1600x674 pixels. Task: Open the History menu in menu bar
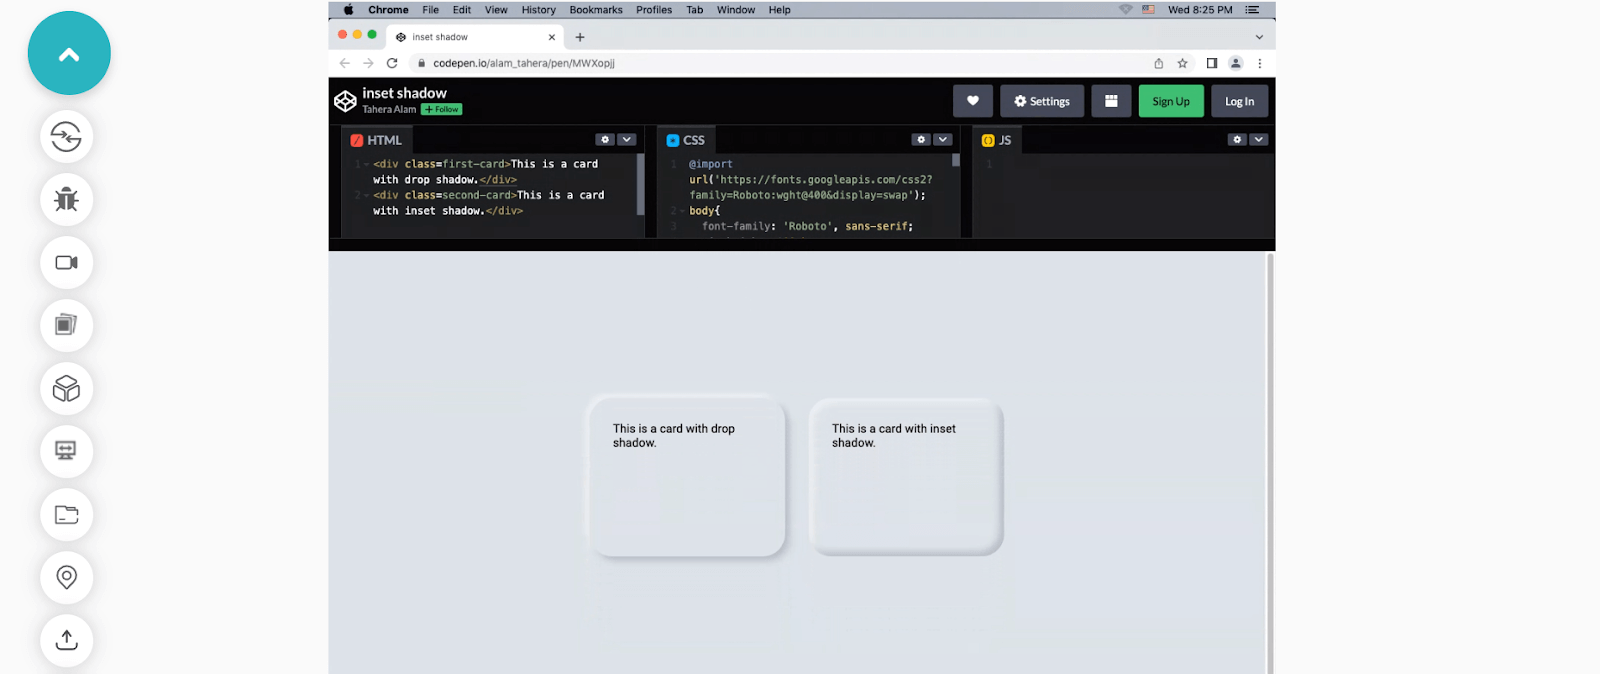click(538, 10)
